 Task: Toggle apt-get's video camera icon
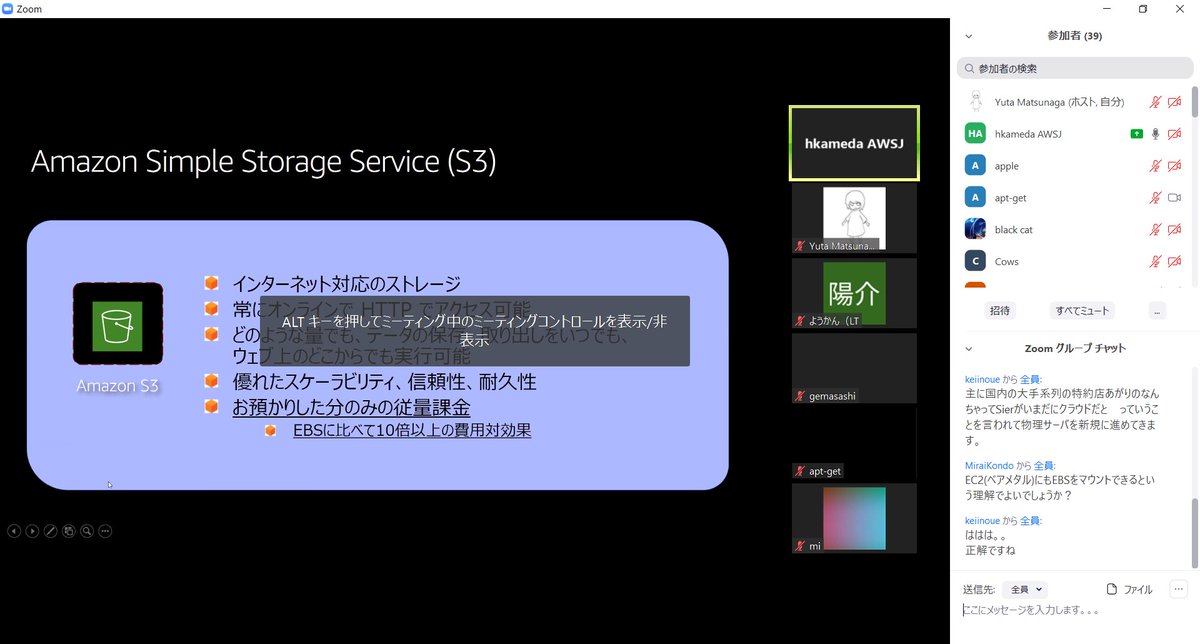point(1175,197)
